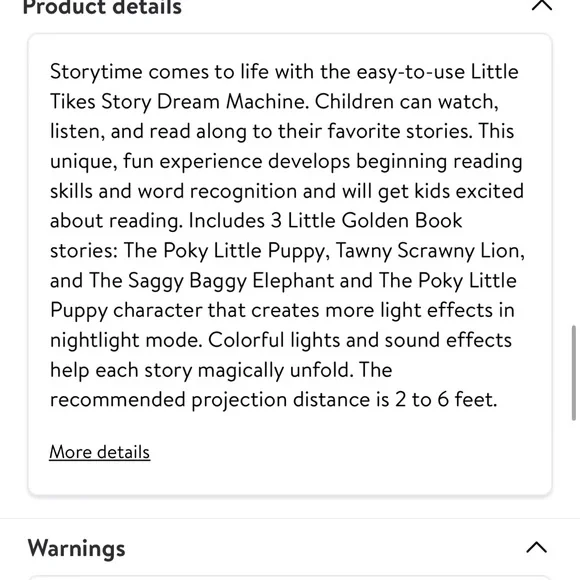Screen dimensions: 580x580
Task: Click the phrase unique, fun experience
Action: tap(156, 162)
